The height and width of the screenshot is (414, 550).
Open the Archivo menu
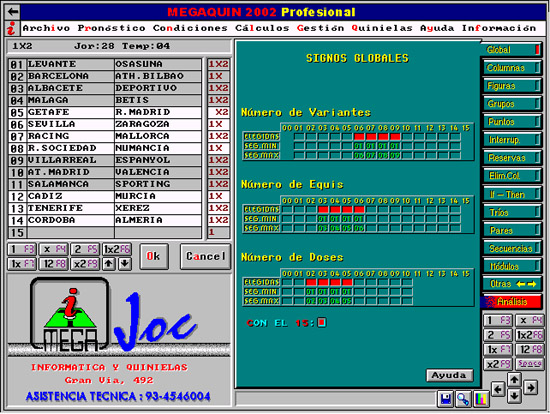pyautogui.click(x=46, y=28)
